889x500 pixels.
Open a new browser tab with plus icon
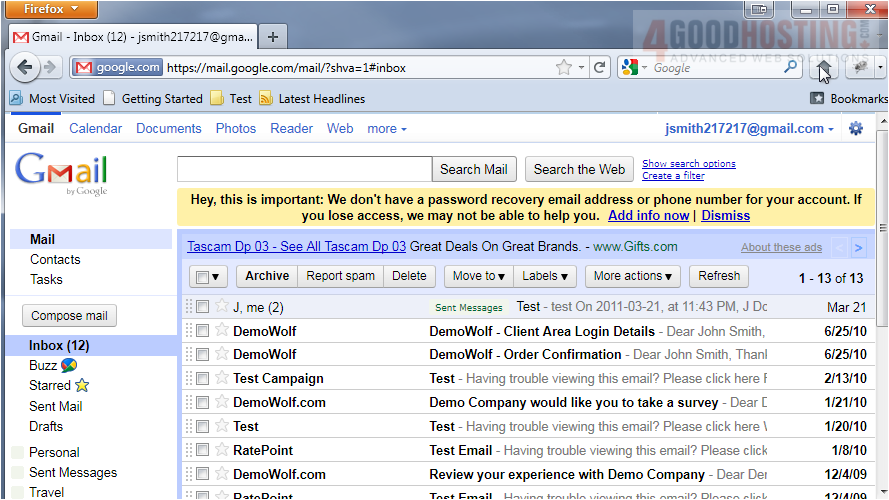273,37
